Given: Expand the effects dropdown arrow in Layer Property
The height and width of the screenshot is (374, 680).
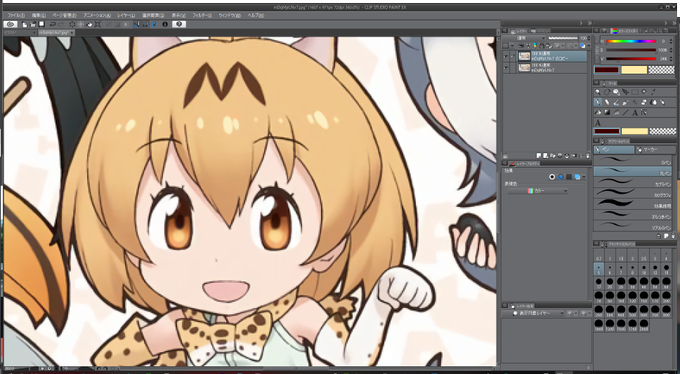Looking at the screenshot, I should tap(584, 177).
